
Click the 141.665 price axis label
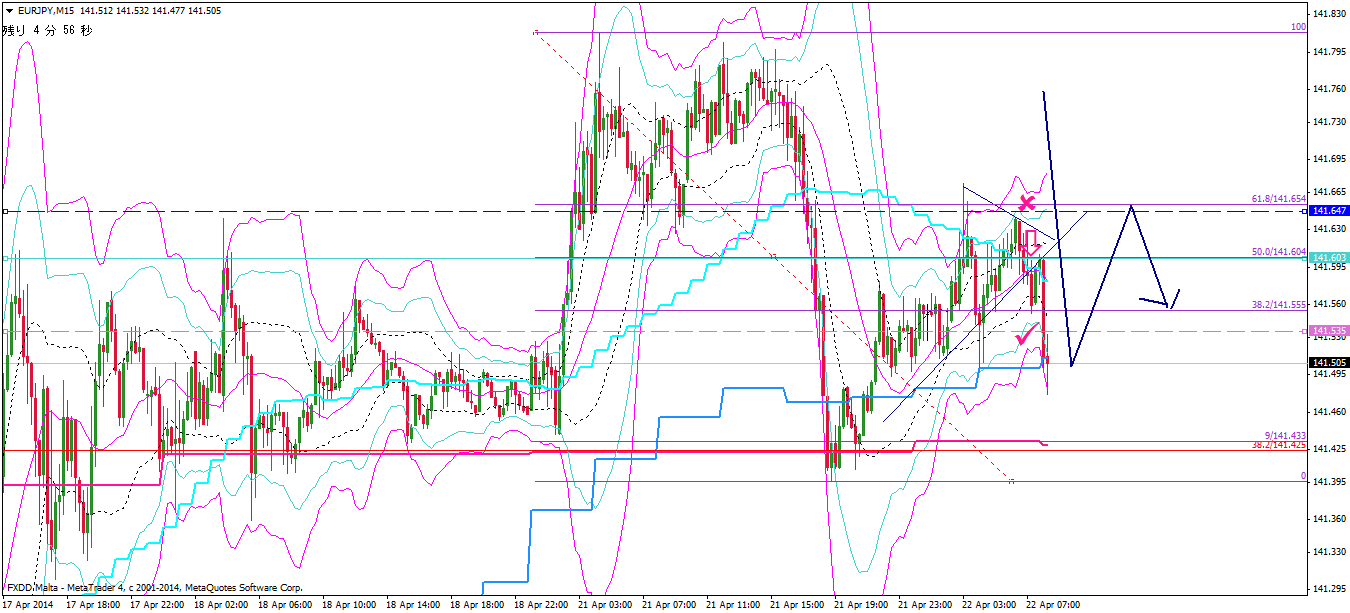point(1330,191)
